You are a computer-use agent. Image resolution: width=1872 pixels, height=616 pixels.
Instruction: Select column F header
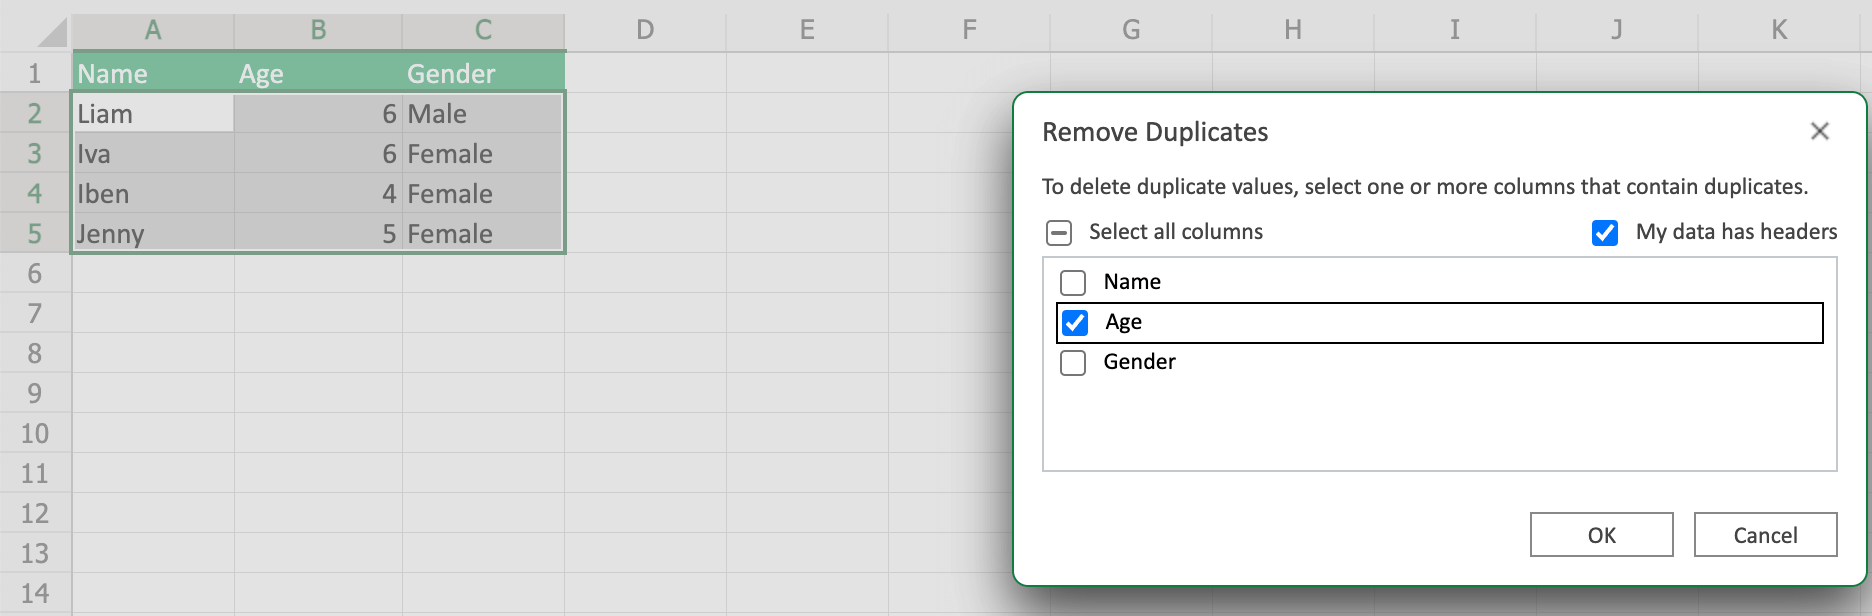969,30
